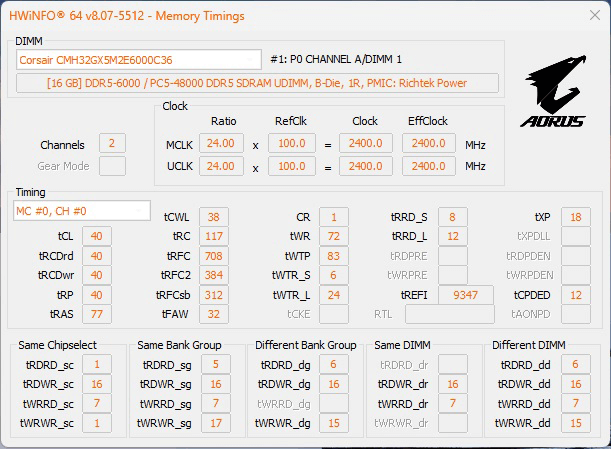This screenshot has height=449, width=611.
Task: Select the UCLK RefClk value field
Action: pos(293,166)
